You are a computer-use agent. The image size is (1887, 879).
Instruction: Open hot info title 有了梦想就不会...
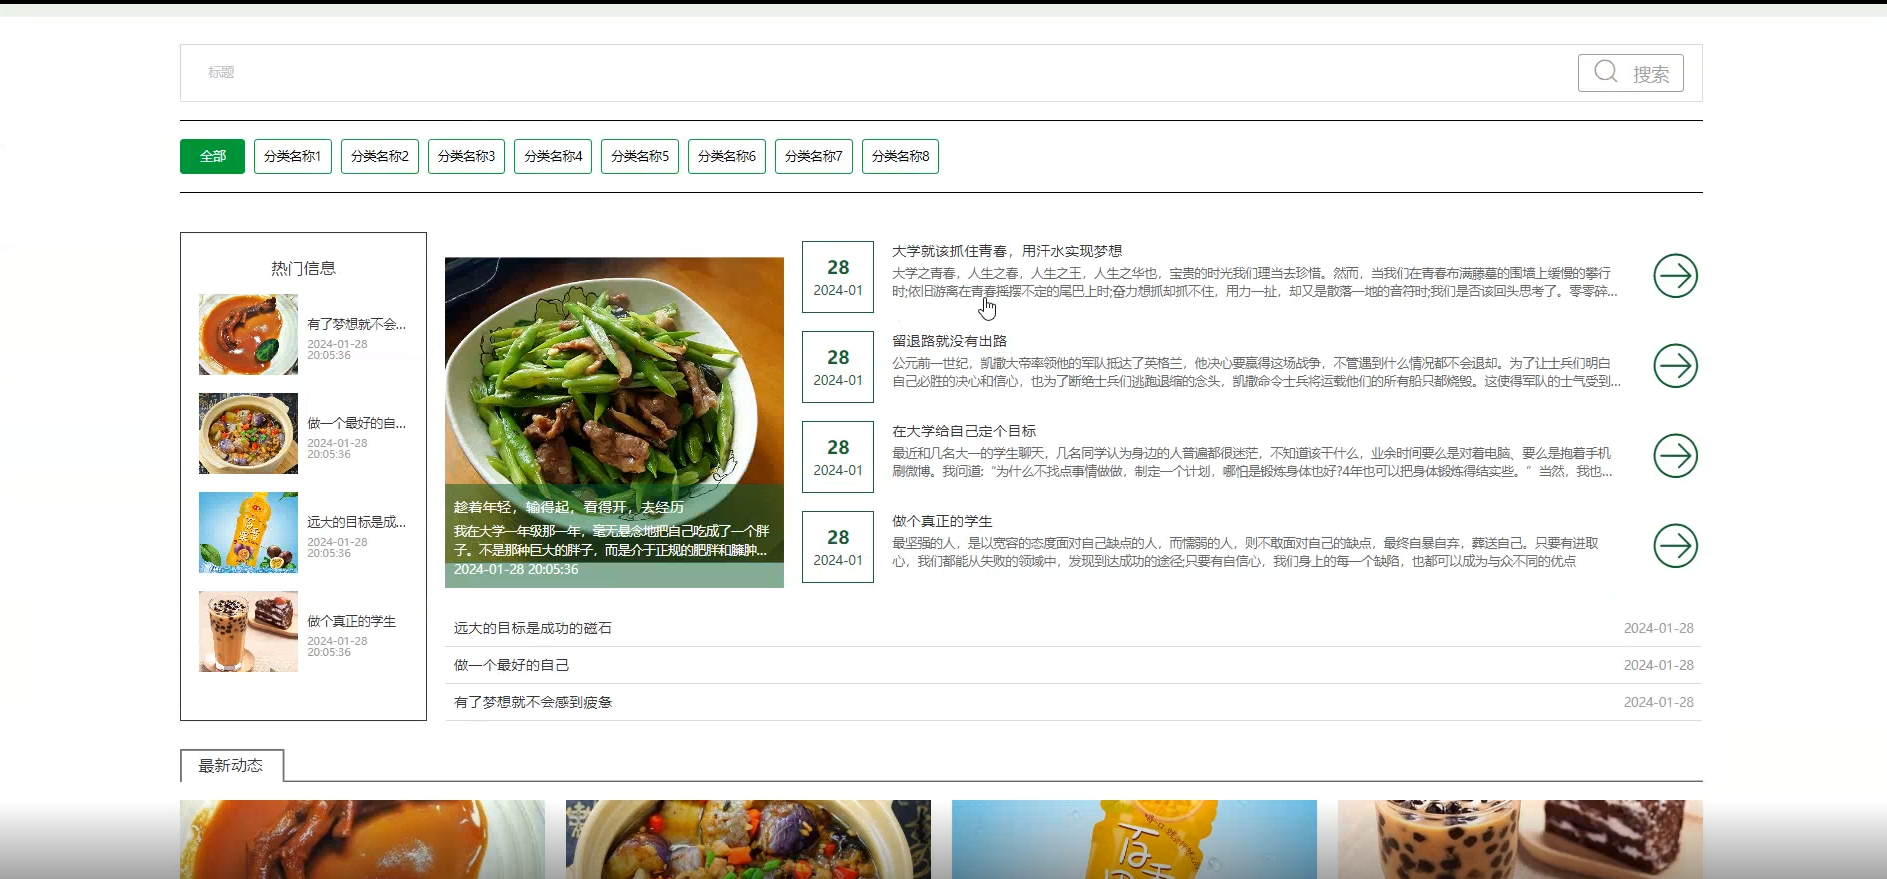click(356, 324)
